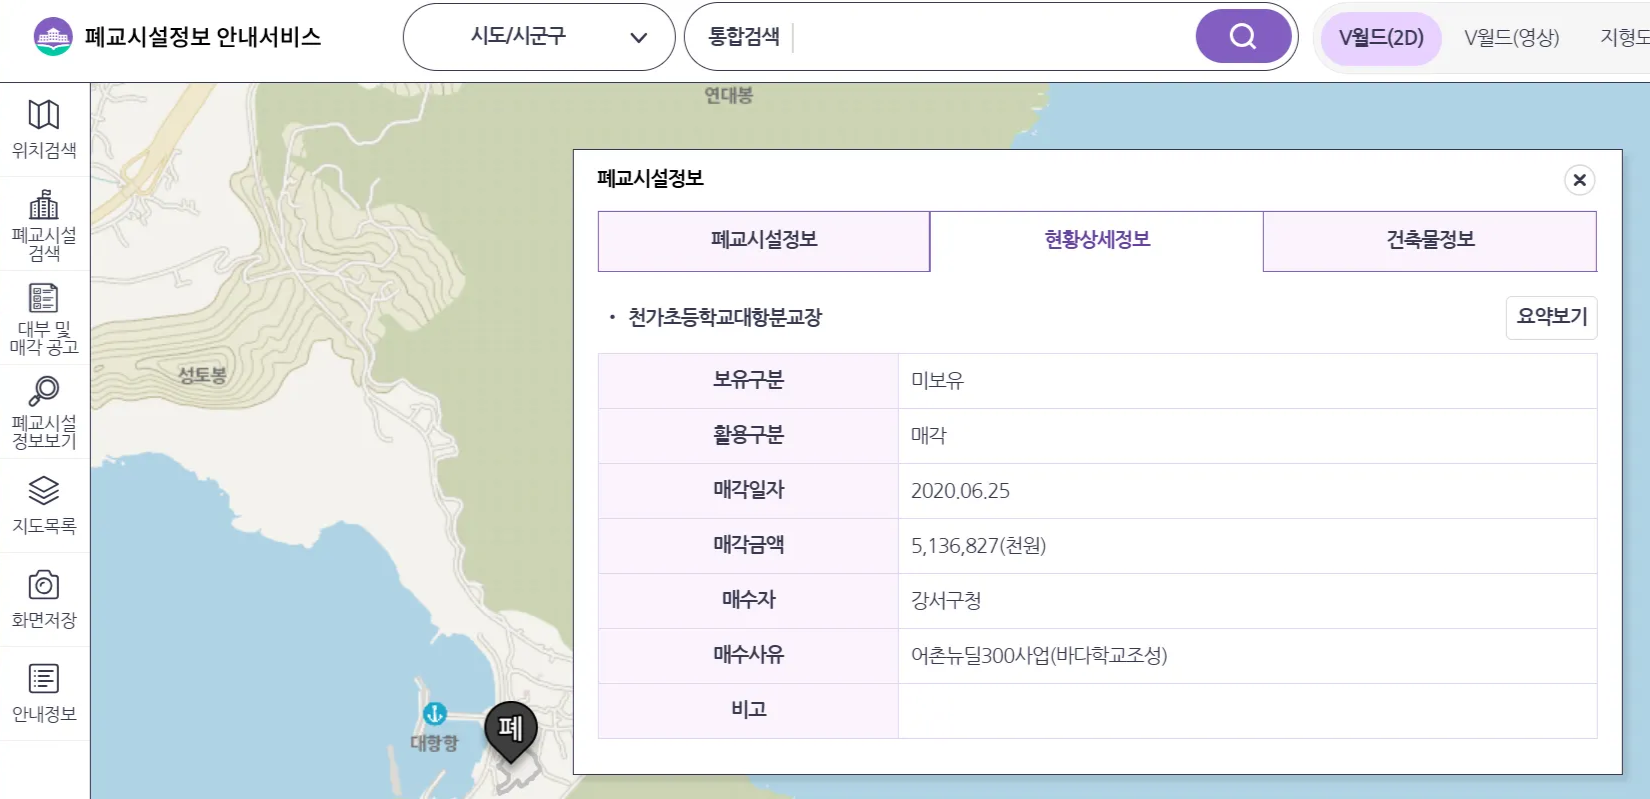Click school name 천가초등학교대항분교장
The height and width of the screenshot is (799, 1650).
point(725,317)
